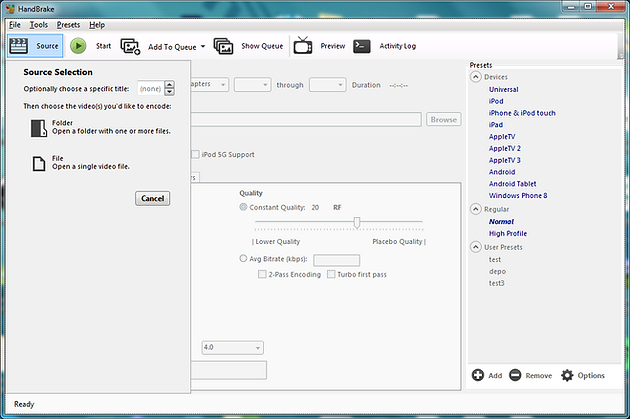
Task: Open the start chapter dropdown
Action: pos(252,85)
